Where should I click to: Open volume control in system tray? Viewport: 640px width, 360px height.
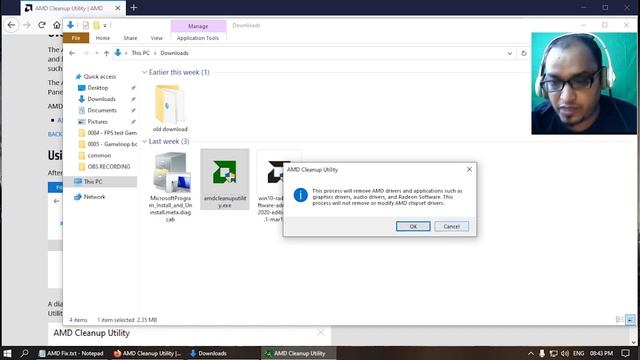[565, 353]
